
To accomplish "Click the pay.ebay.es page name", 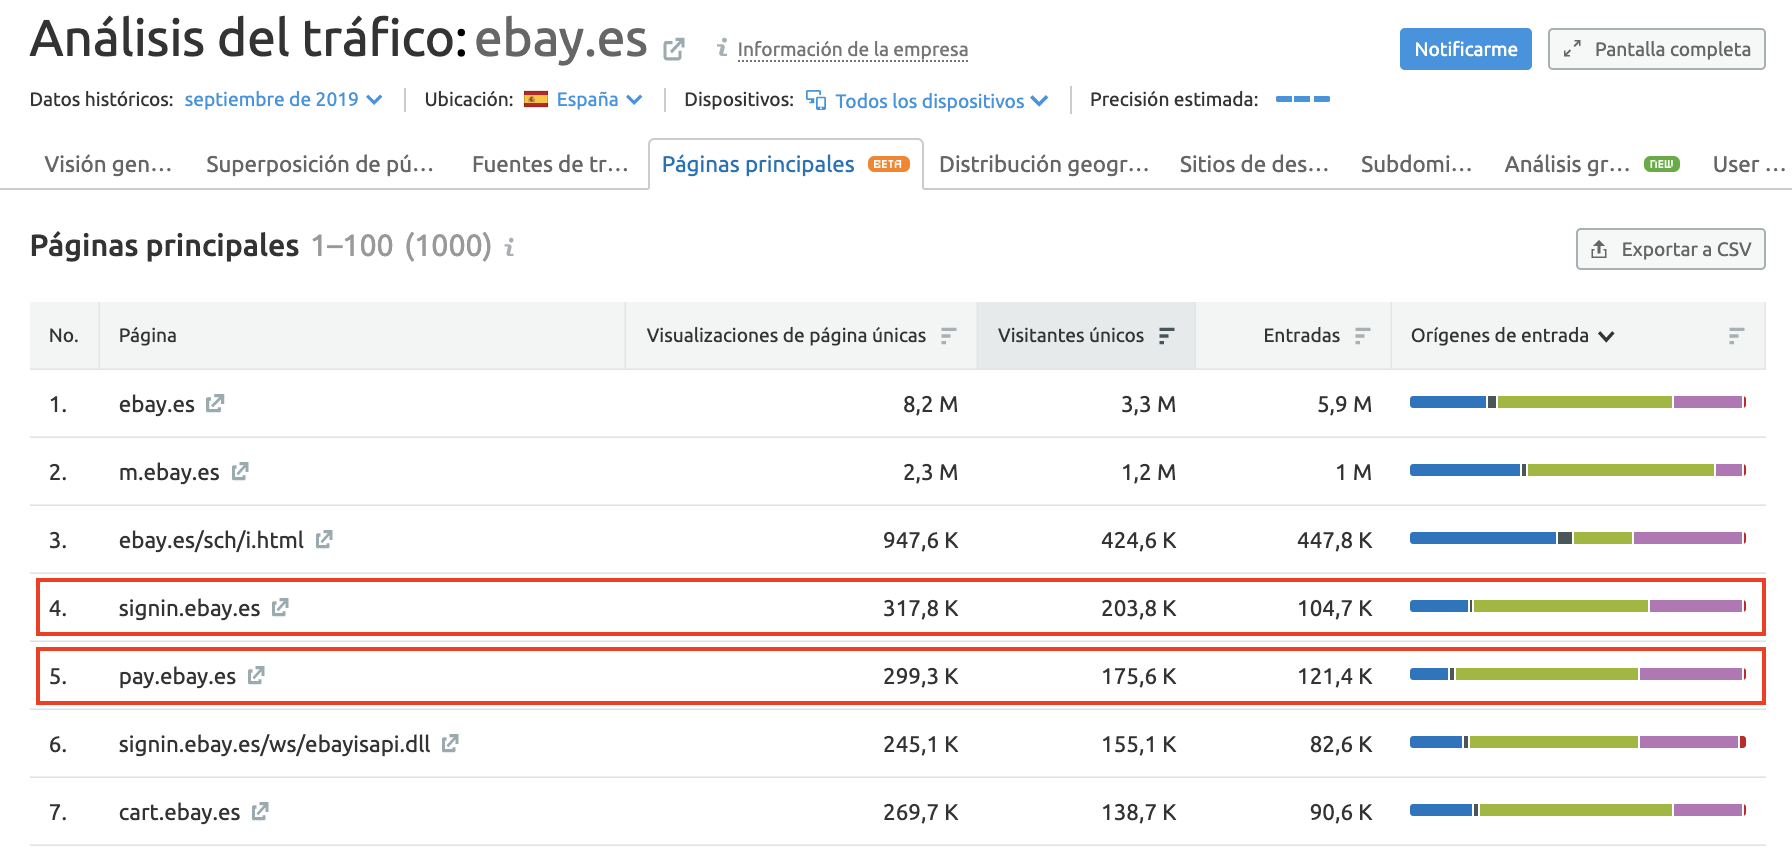I will coord(177,676).
